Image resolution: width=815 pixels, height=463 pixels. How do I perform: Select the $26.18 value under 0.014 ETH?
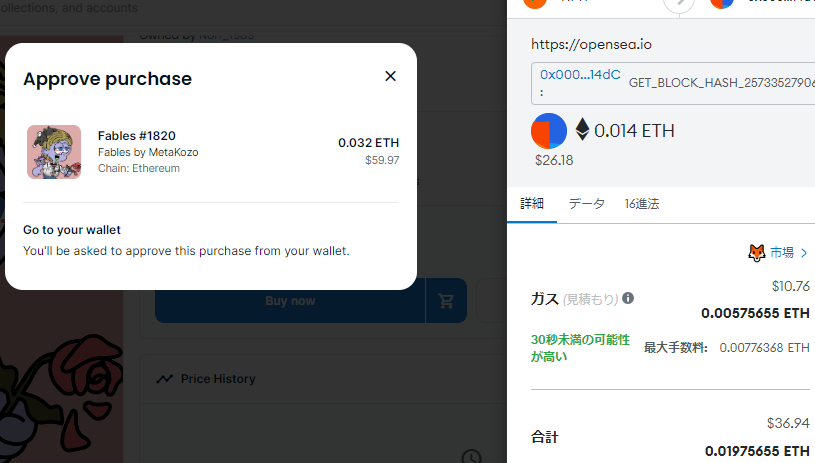click(554, 161)
